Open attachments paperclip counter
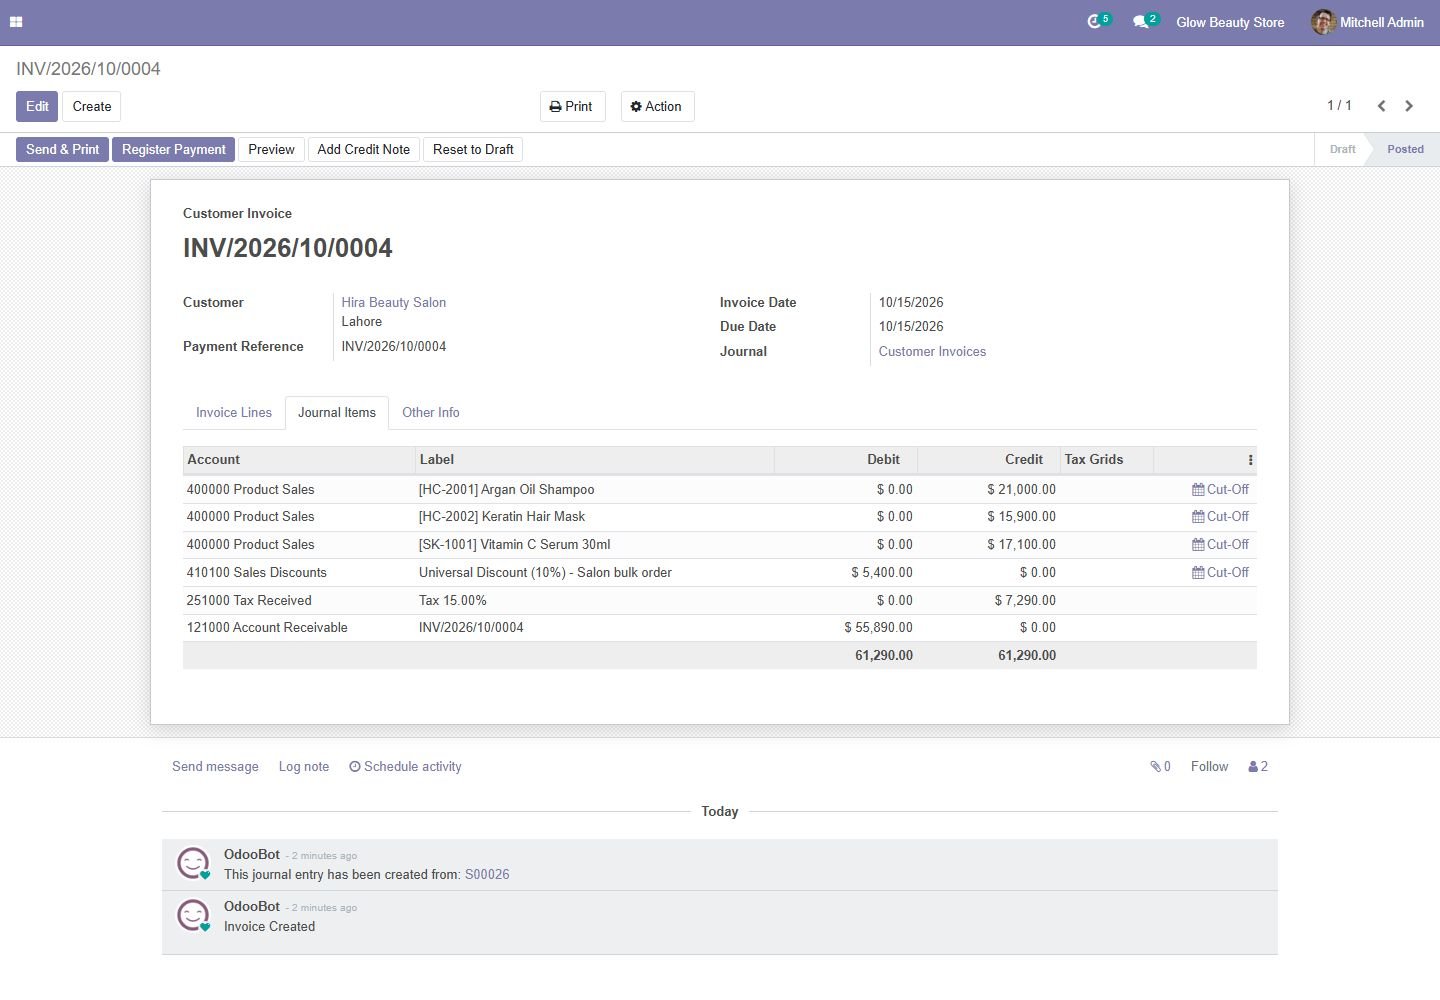The height and width of the screenshot is (1000, 1440). point(1160,767)
